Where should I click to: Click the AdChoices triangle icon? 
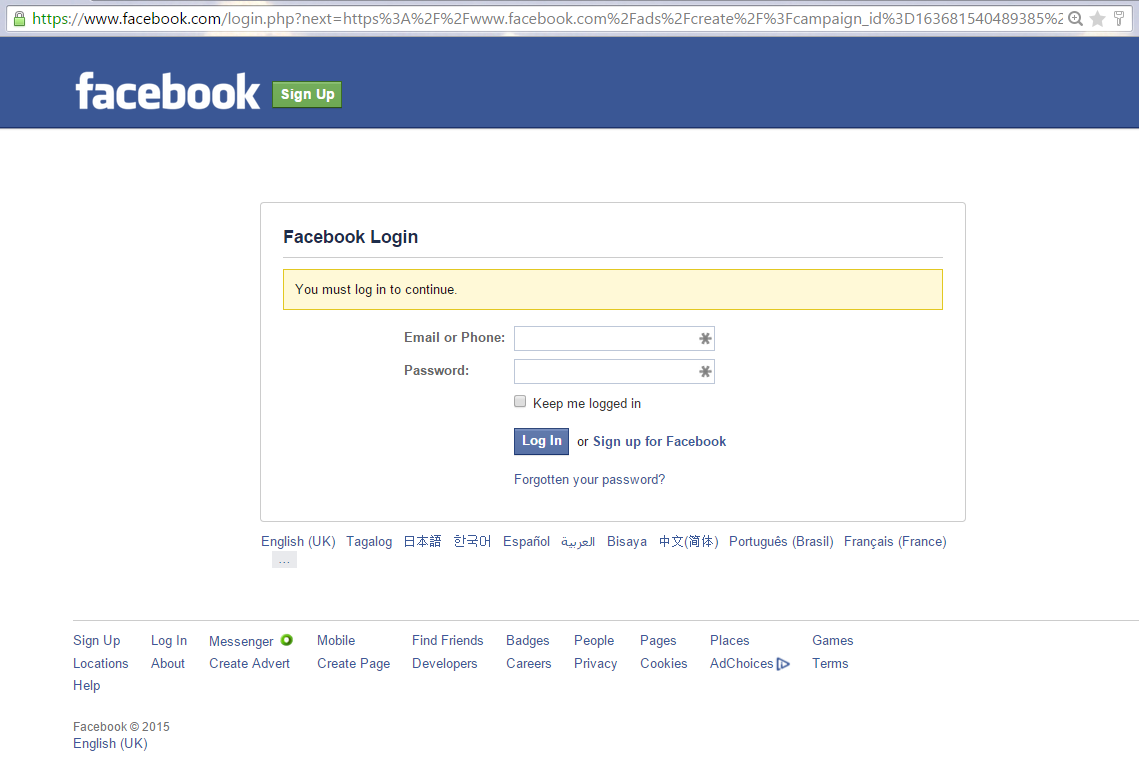click(783, 664)
